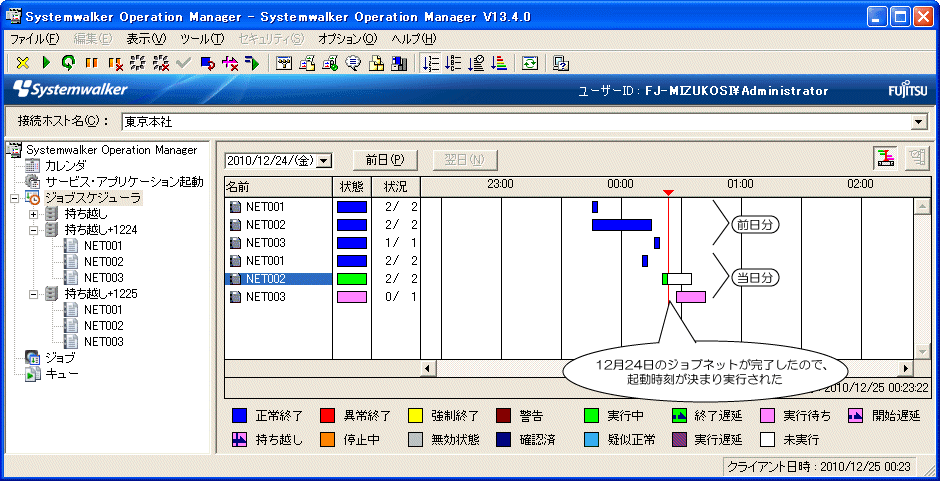The image size is (940, 481).
Task: Collapse the 持ち越し+1224 tree node
Action: tap(34, 230)
